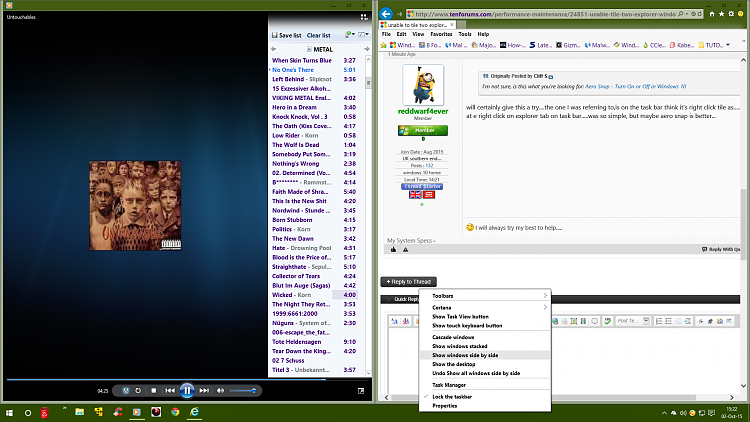
Task: Expand My System Specs
Action: point(411,241)
